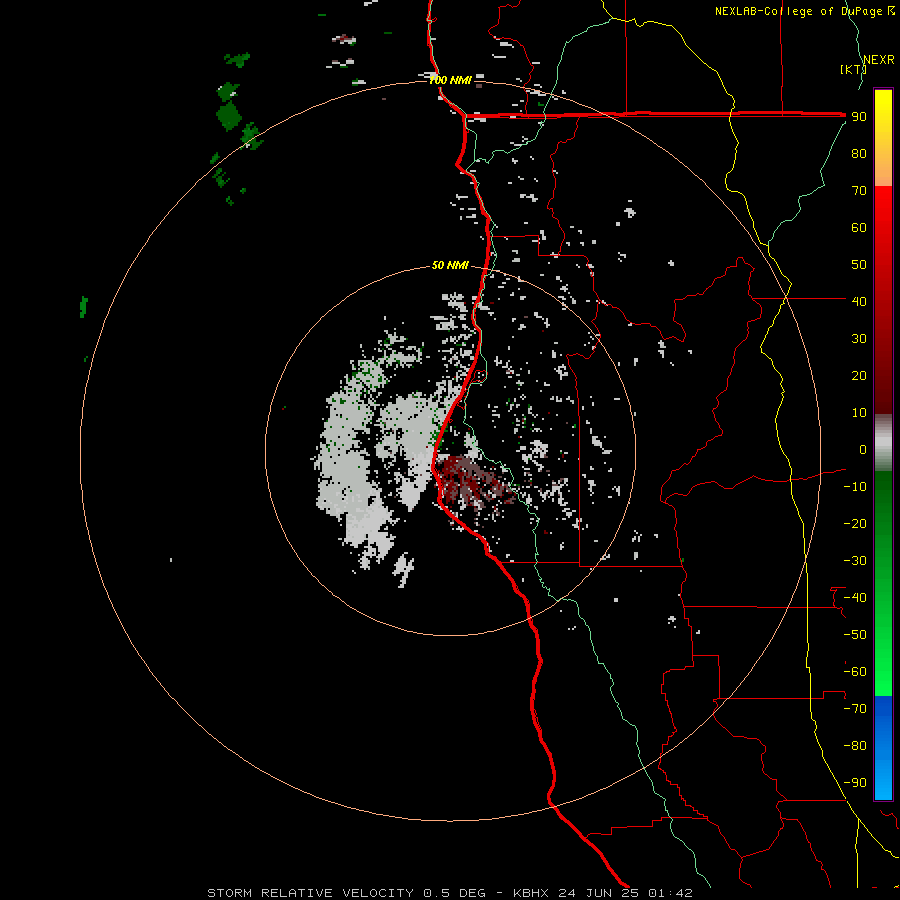
Task: Click the KBHX station identifier in footer
Action: 531,893
